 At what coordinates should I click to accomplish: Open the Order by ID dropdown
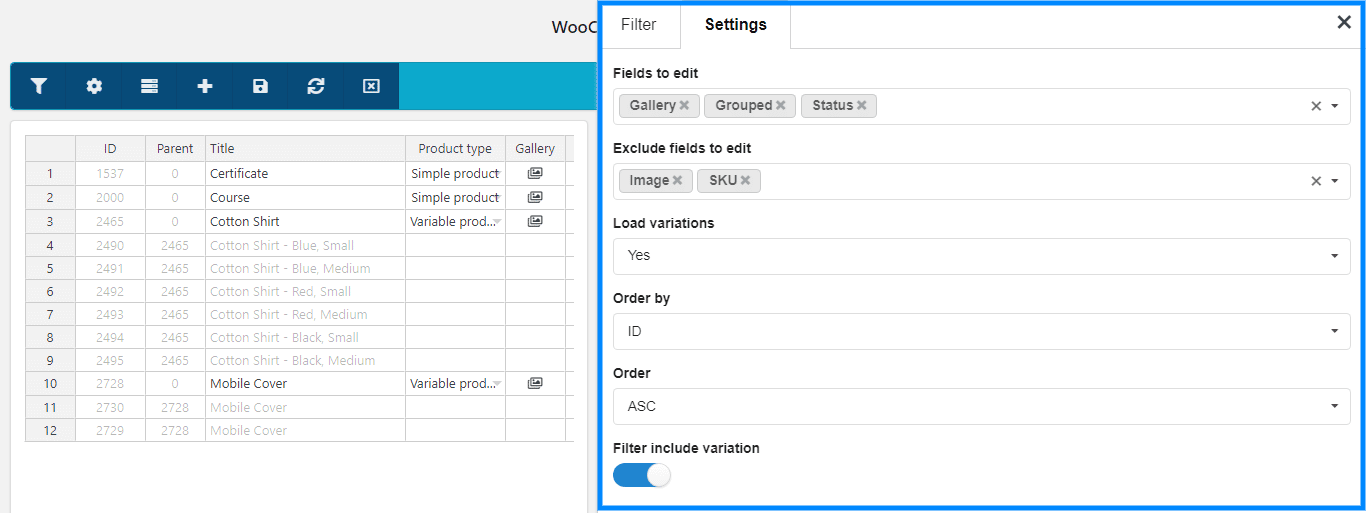pyautogui.click(x=982, y=331)
